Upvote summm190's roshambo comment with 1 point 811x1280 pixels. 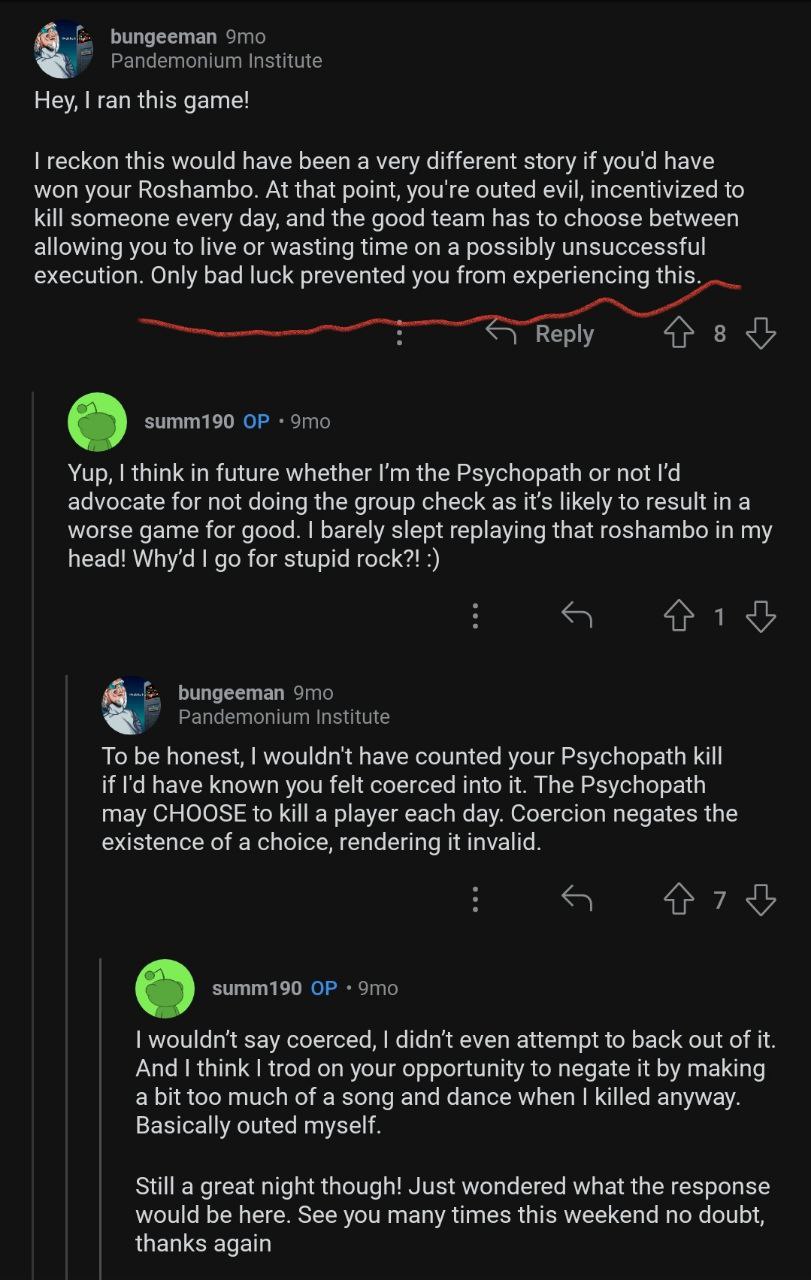click(679, 617)
